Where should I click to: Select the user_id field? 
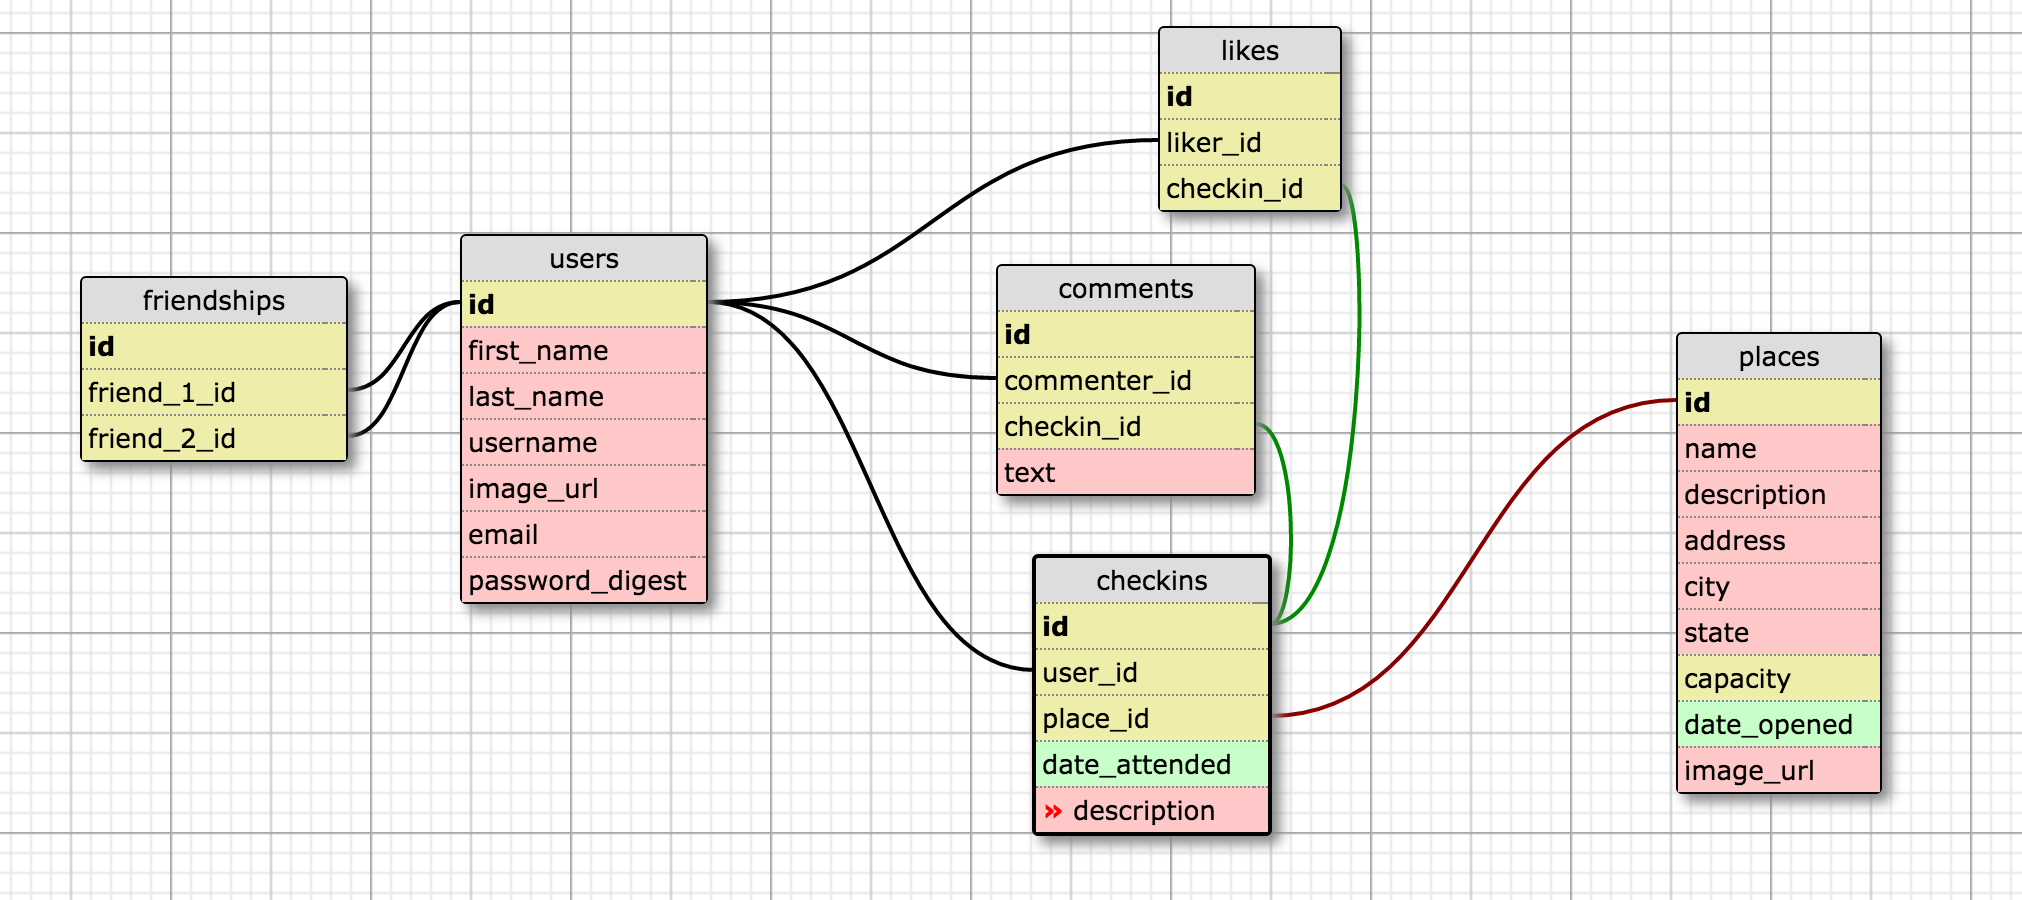(1152, 673)
